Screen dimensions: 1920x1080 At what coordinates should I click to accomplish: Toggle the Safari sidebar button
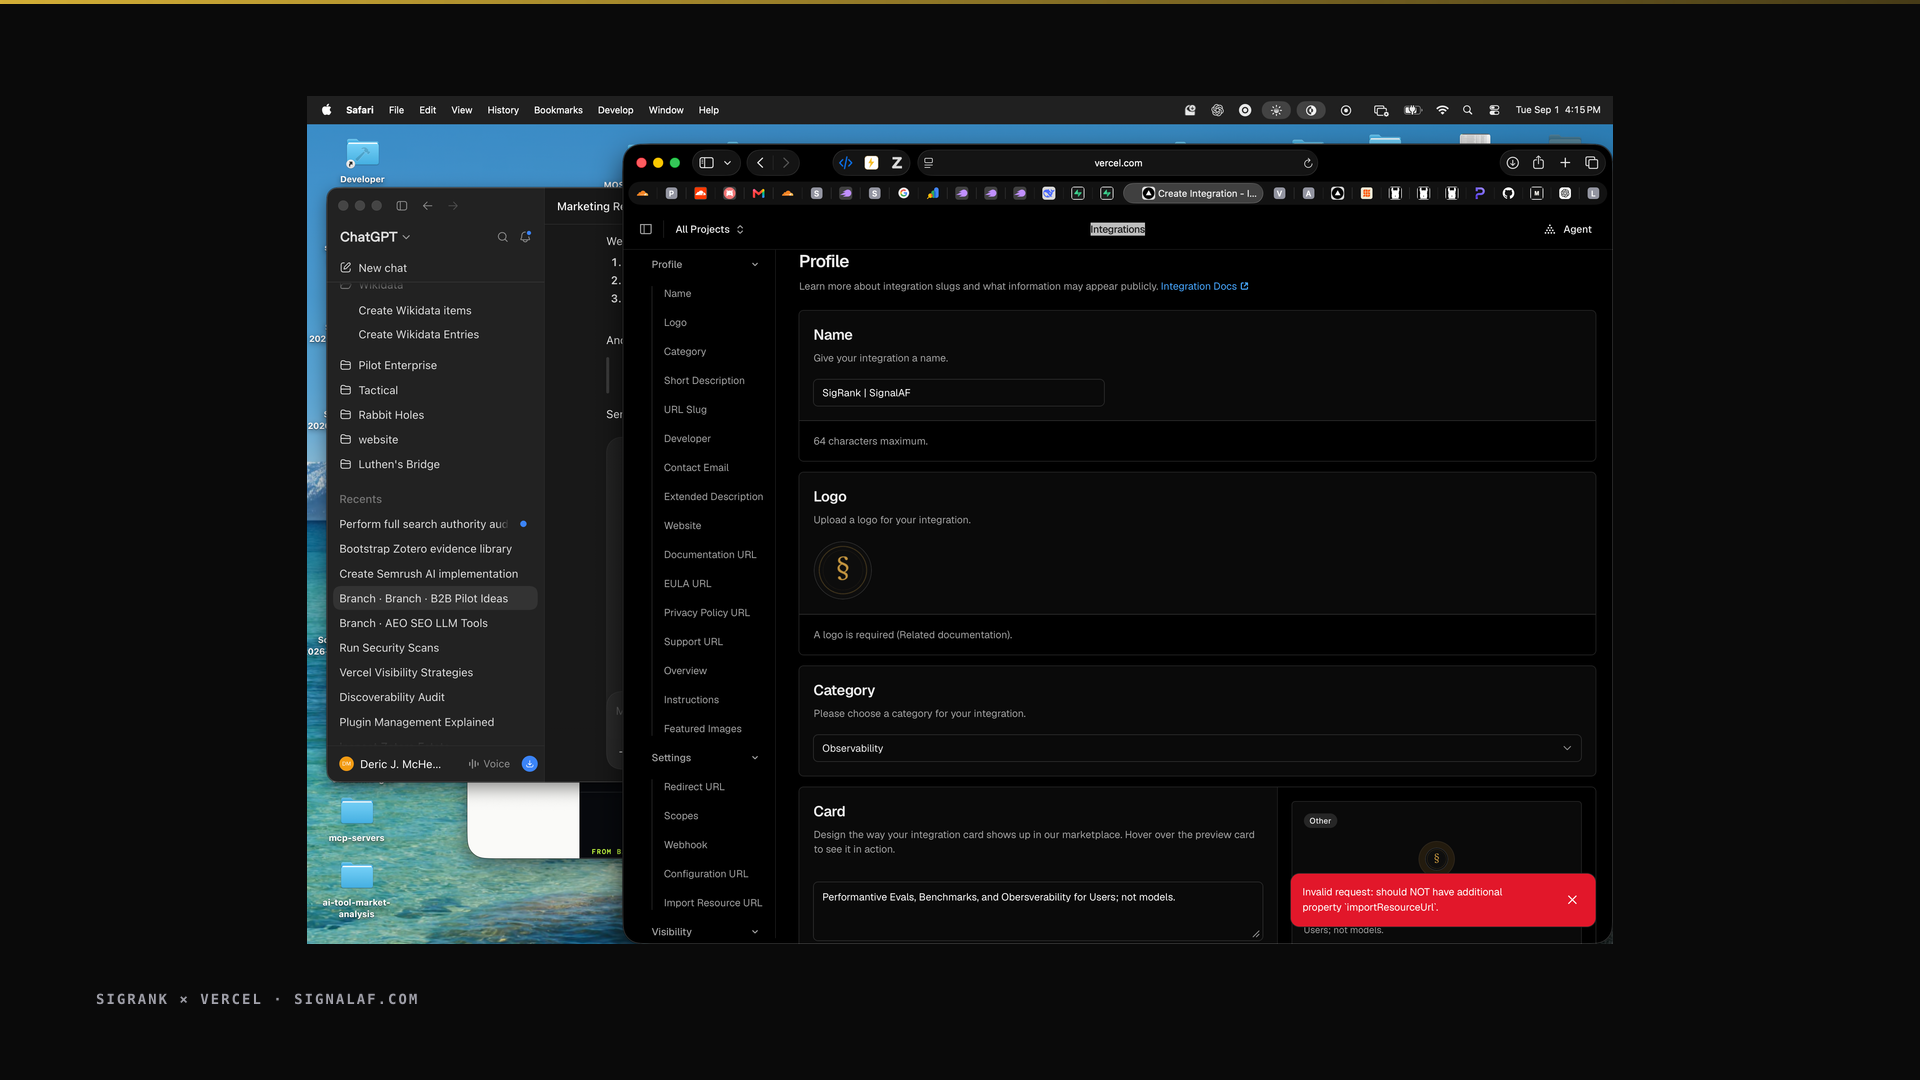pyautogui.click(x=706, y=163)
